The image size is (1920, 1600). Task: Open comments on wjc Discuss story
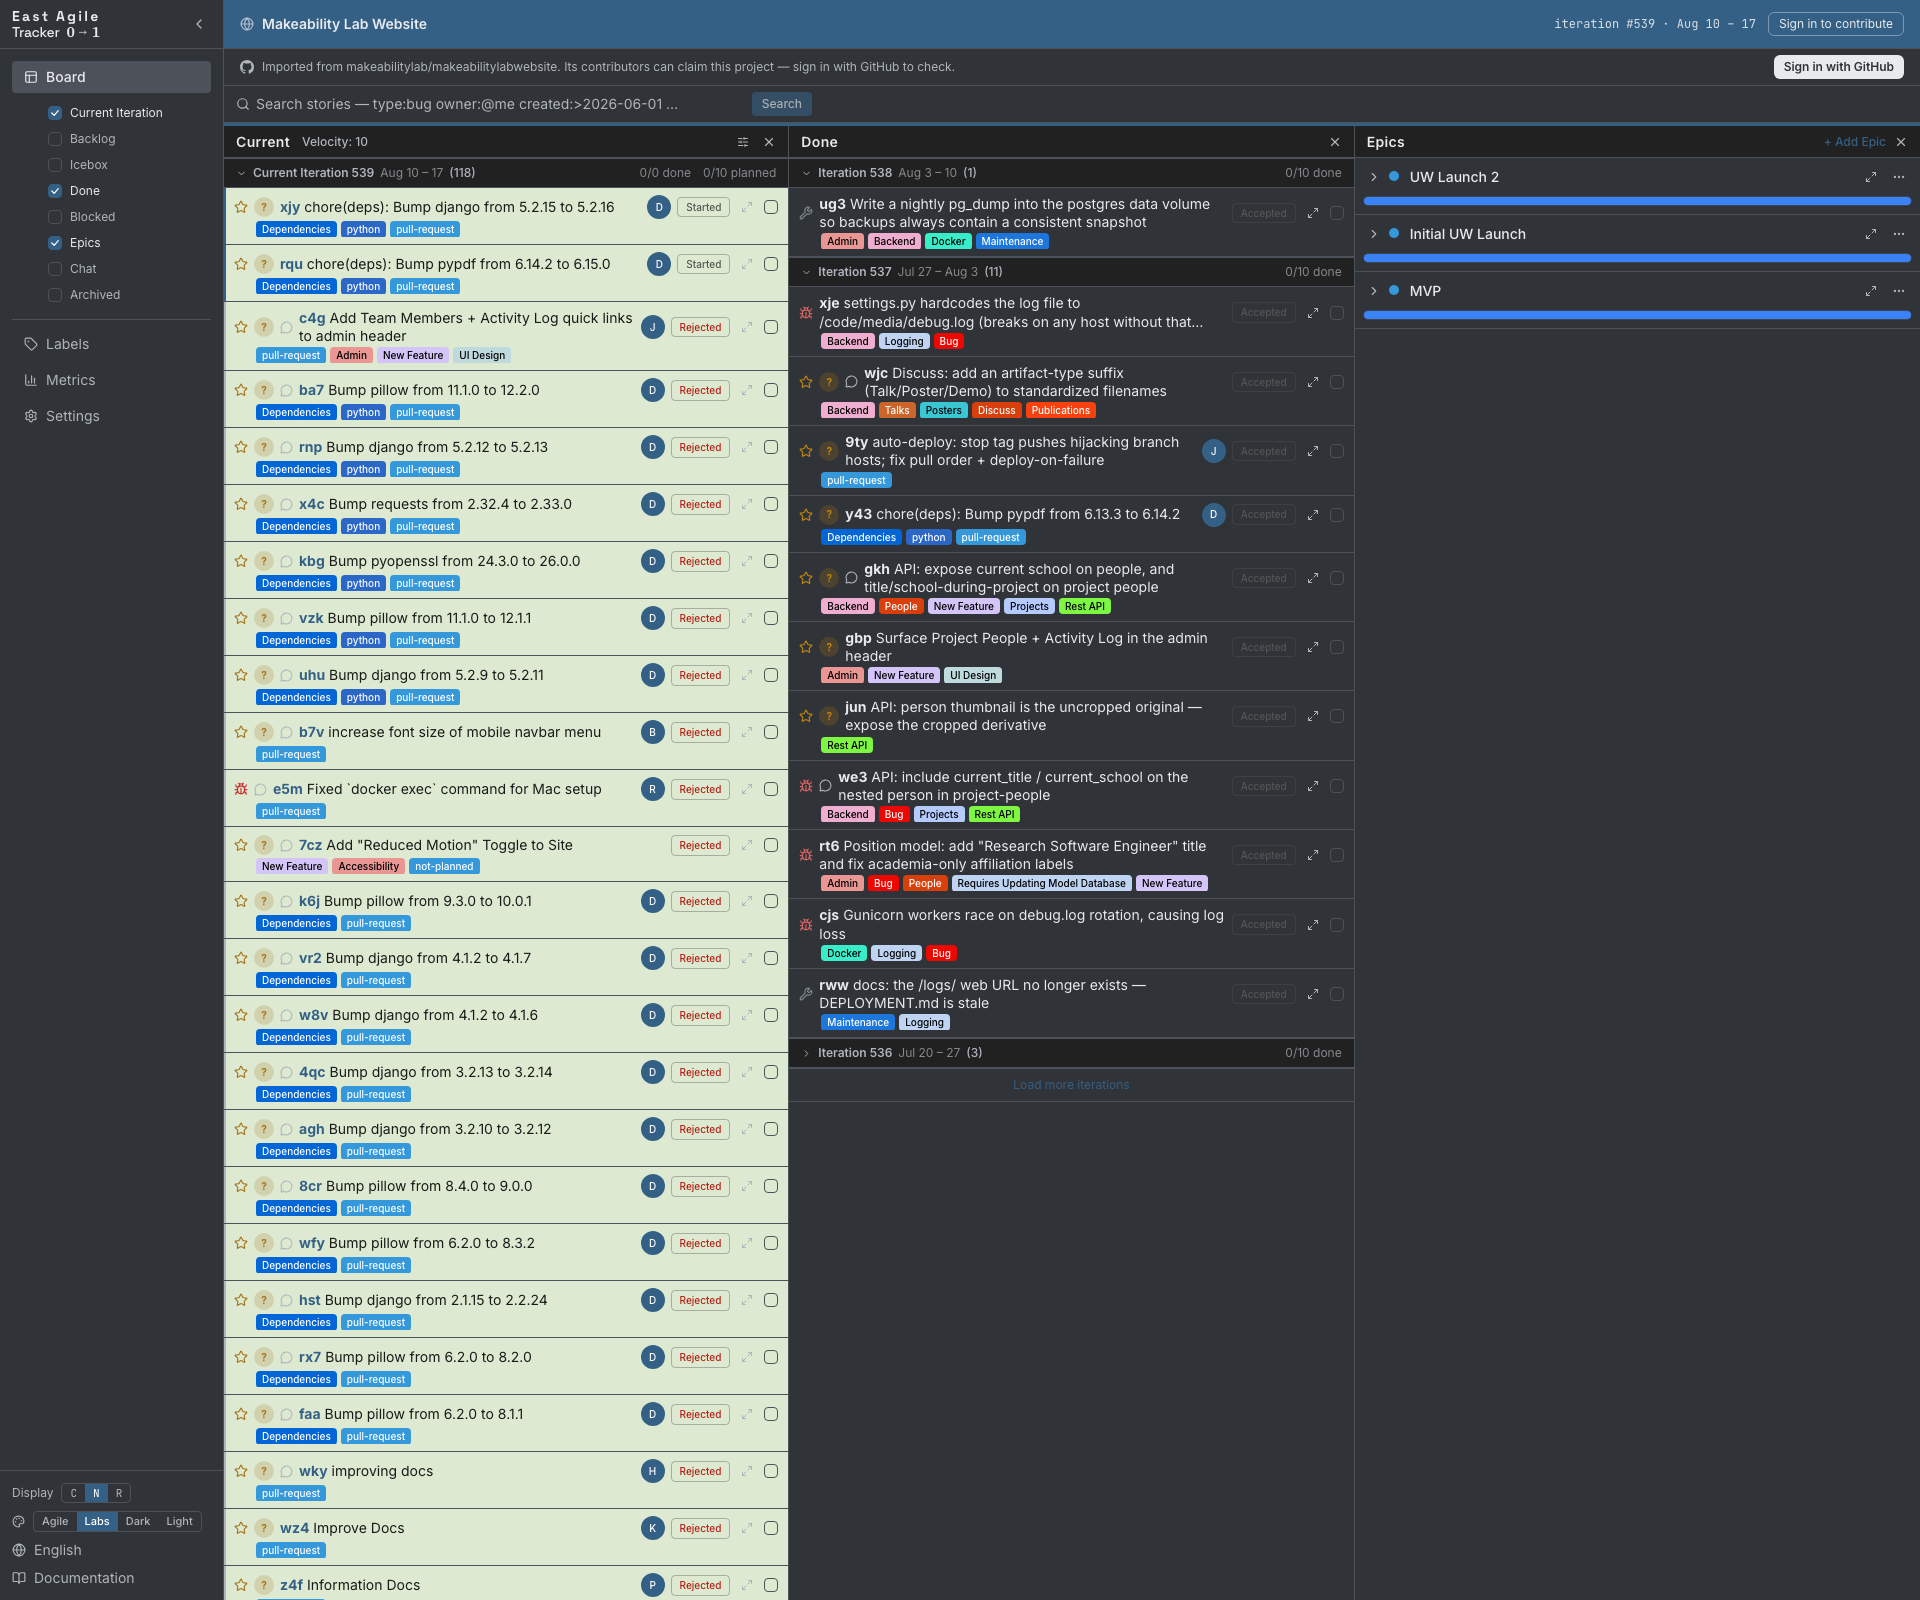(x=851, y=382)
